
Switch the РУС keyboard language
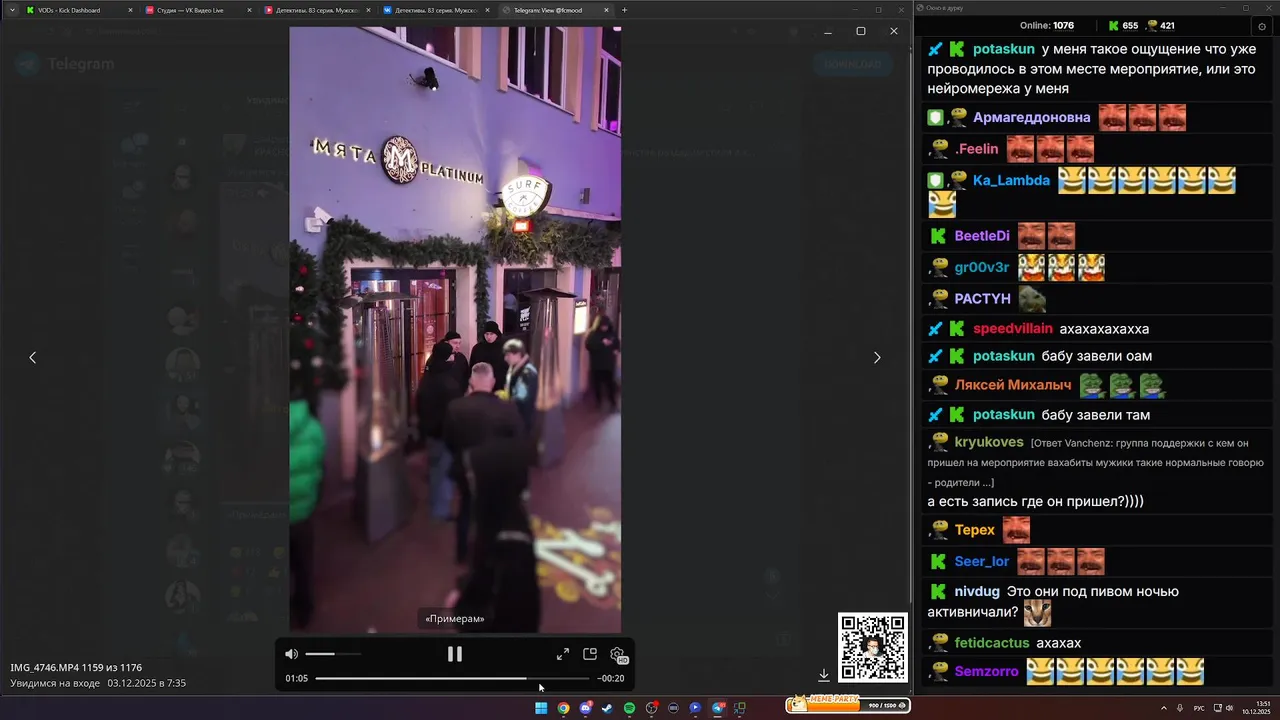click(x=1199, y=708)
